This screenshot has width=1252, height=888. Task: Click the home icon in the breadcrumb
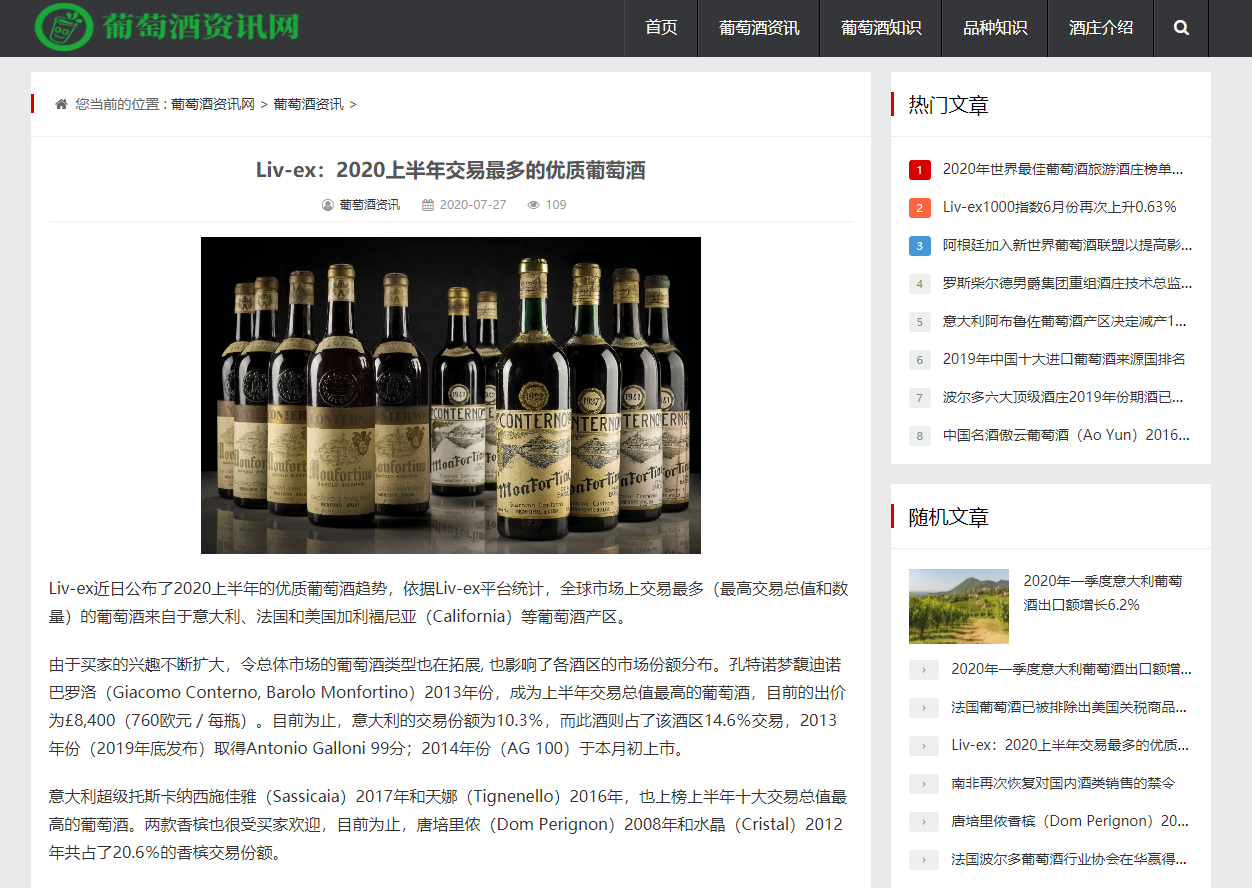click(x=61, y=104)
